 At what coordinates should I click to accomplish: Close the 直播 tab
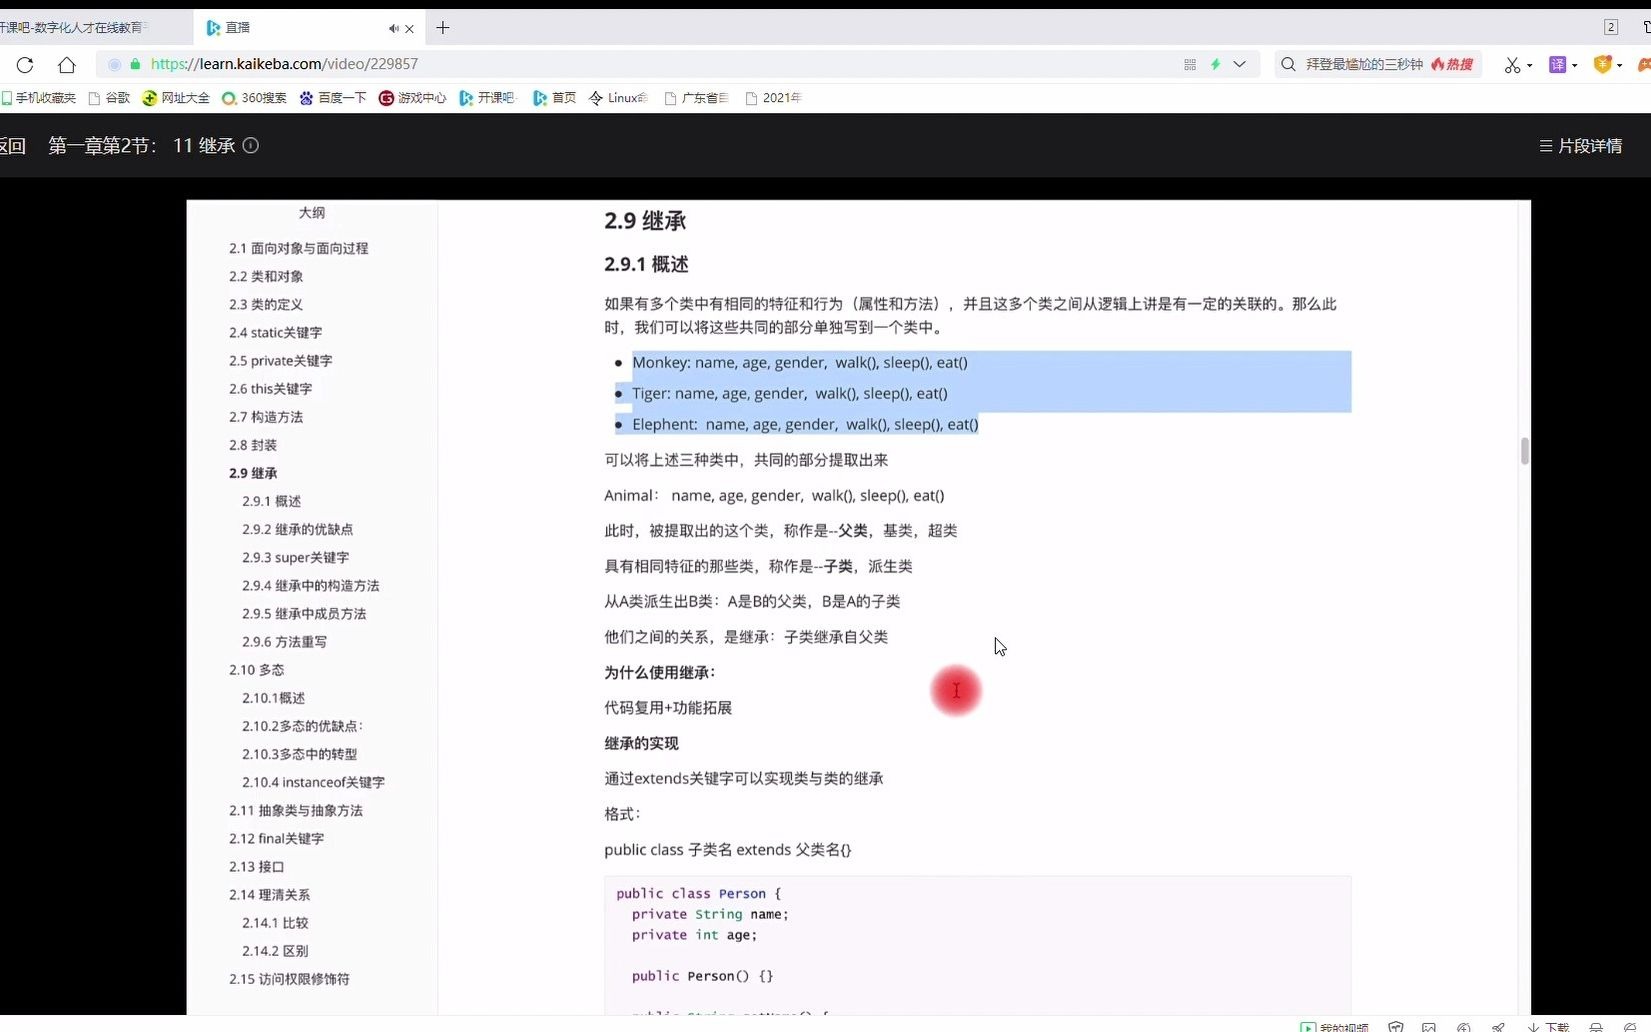pos(409,29)
